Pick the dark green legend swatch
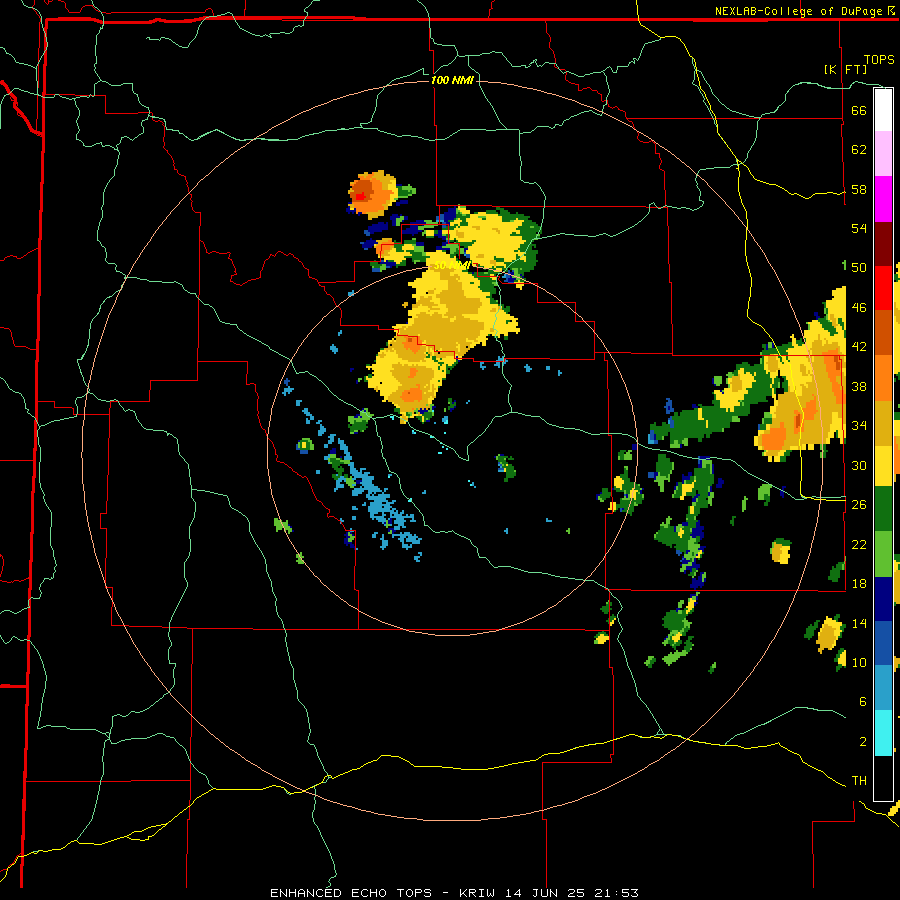Image resolution: width=900 pixels, height=900 pixels. (883, 509)
